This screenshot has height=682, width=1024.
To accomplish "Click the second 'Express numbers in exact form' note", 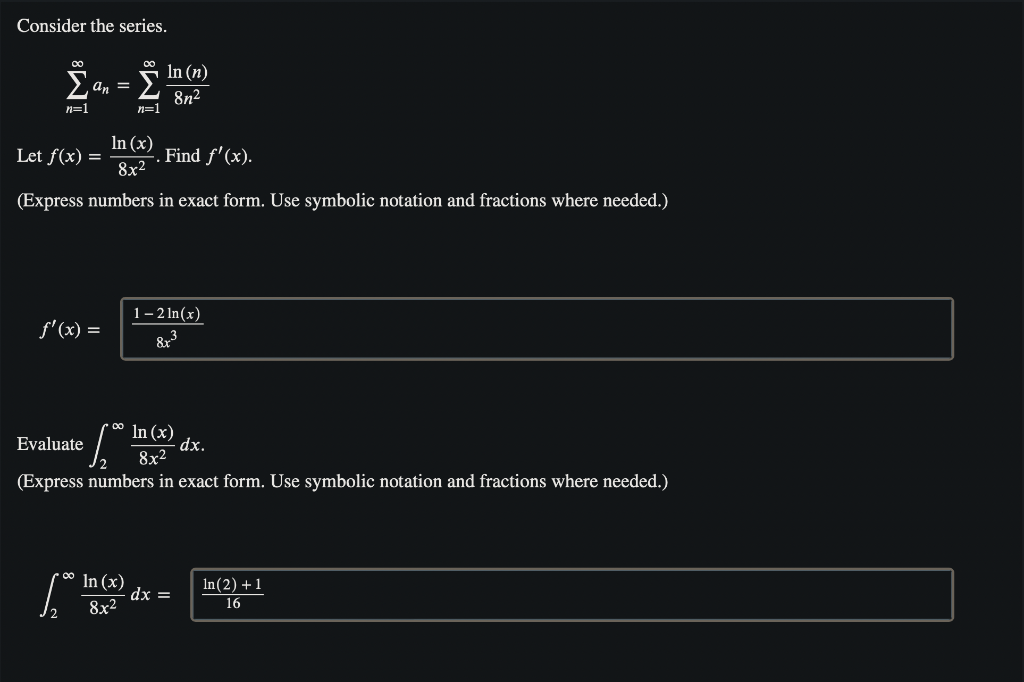I will (x=344, y=481).
